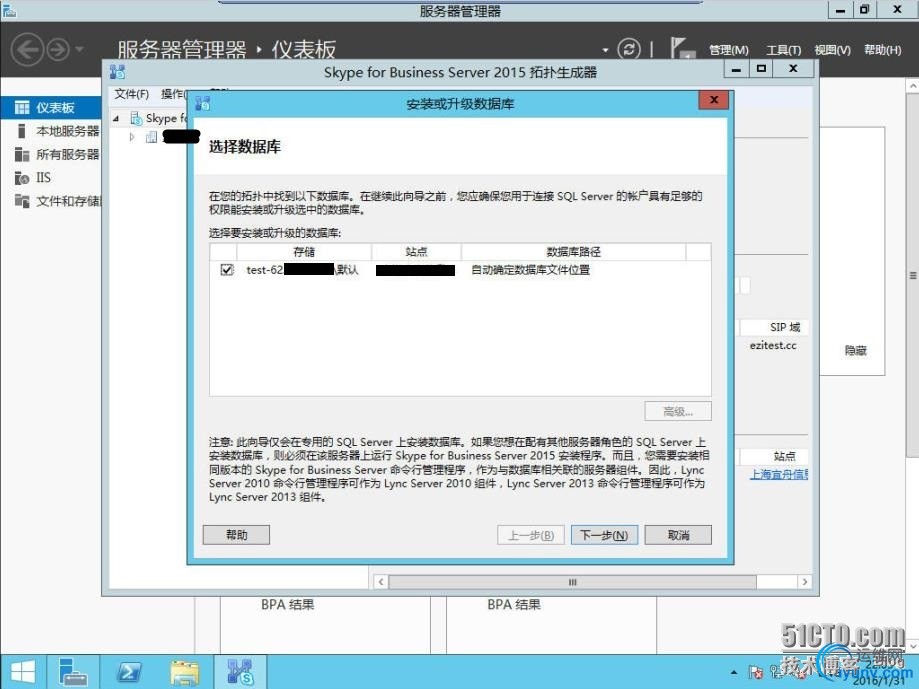Image resolution: width=919 pixels, height=689 pixels.
Task: Click the Topology Builder title bar icon
Action: coord(117,72)
